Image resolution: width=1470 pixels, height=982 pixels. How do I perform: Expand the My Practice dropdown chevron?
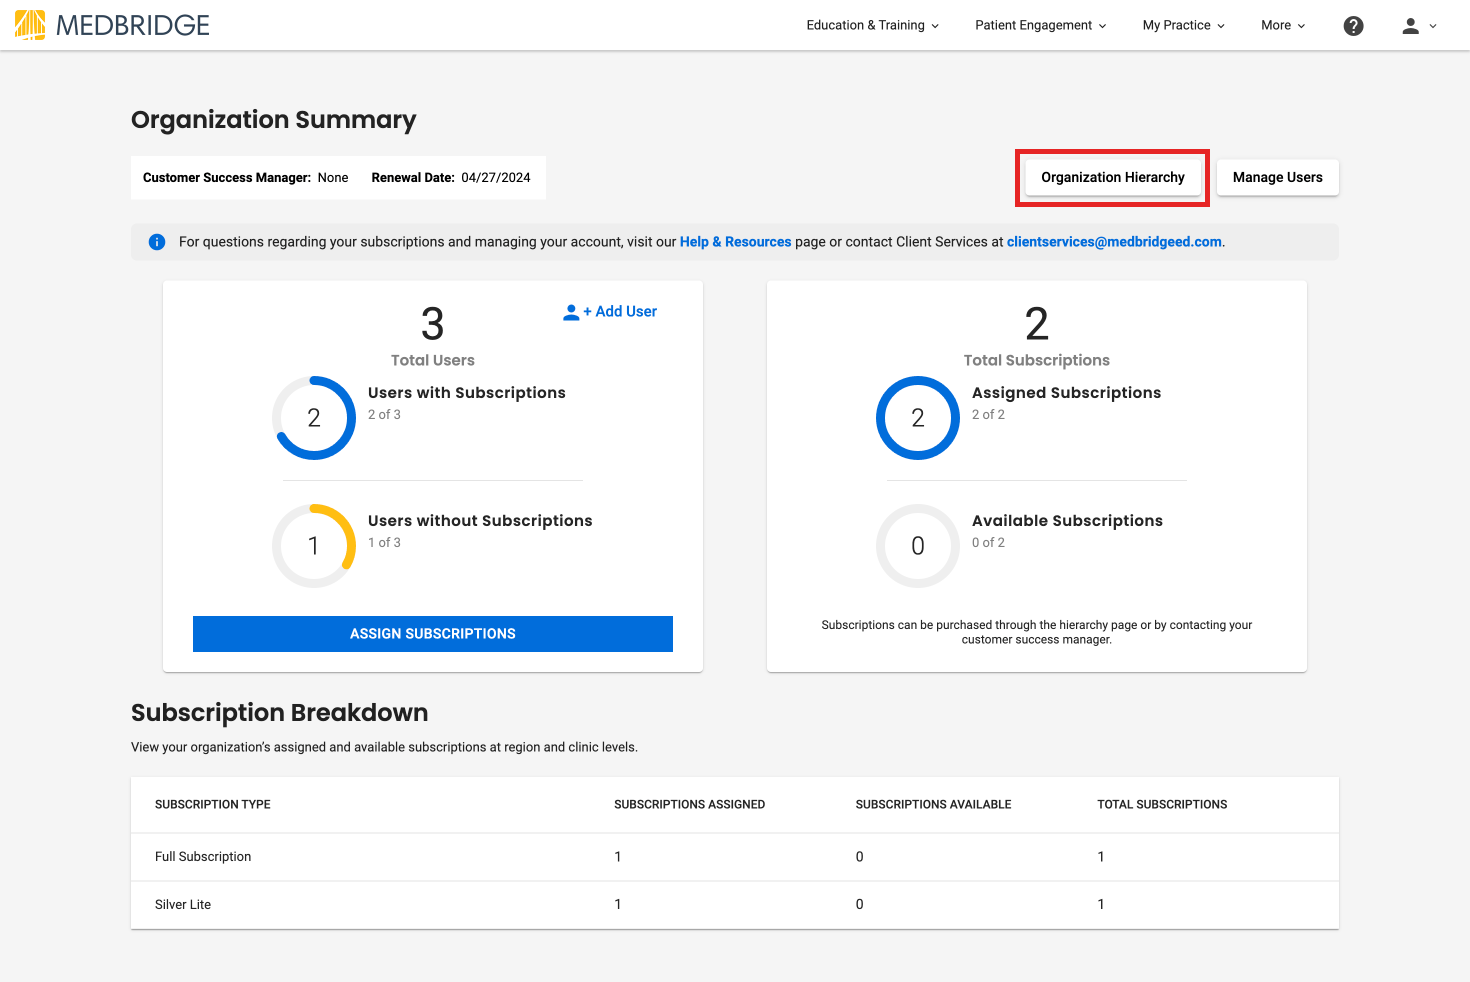(x=1219, y=26)
